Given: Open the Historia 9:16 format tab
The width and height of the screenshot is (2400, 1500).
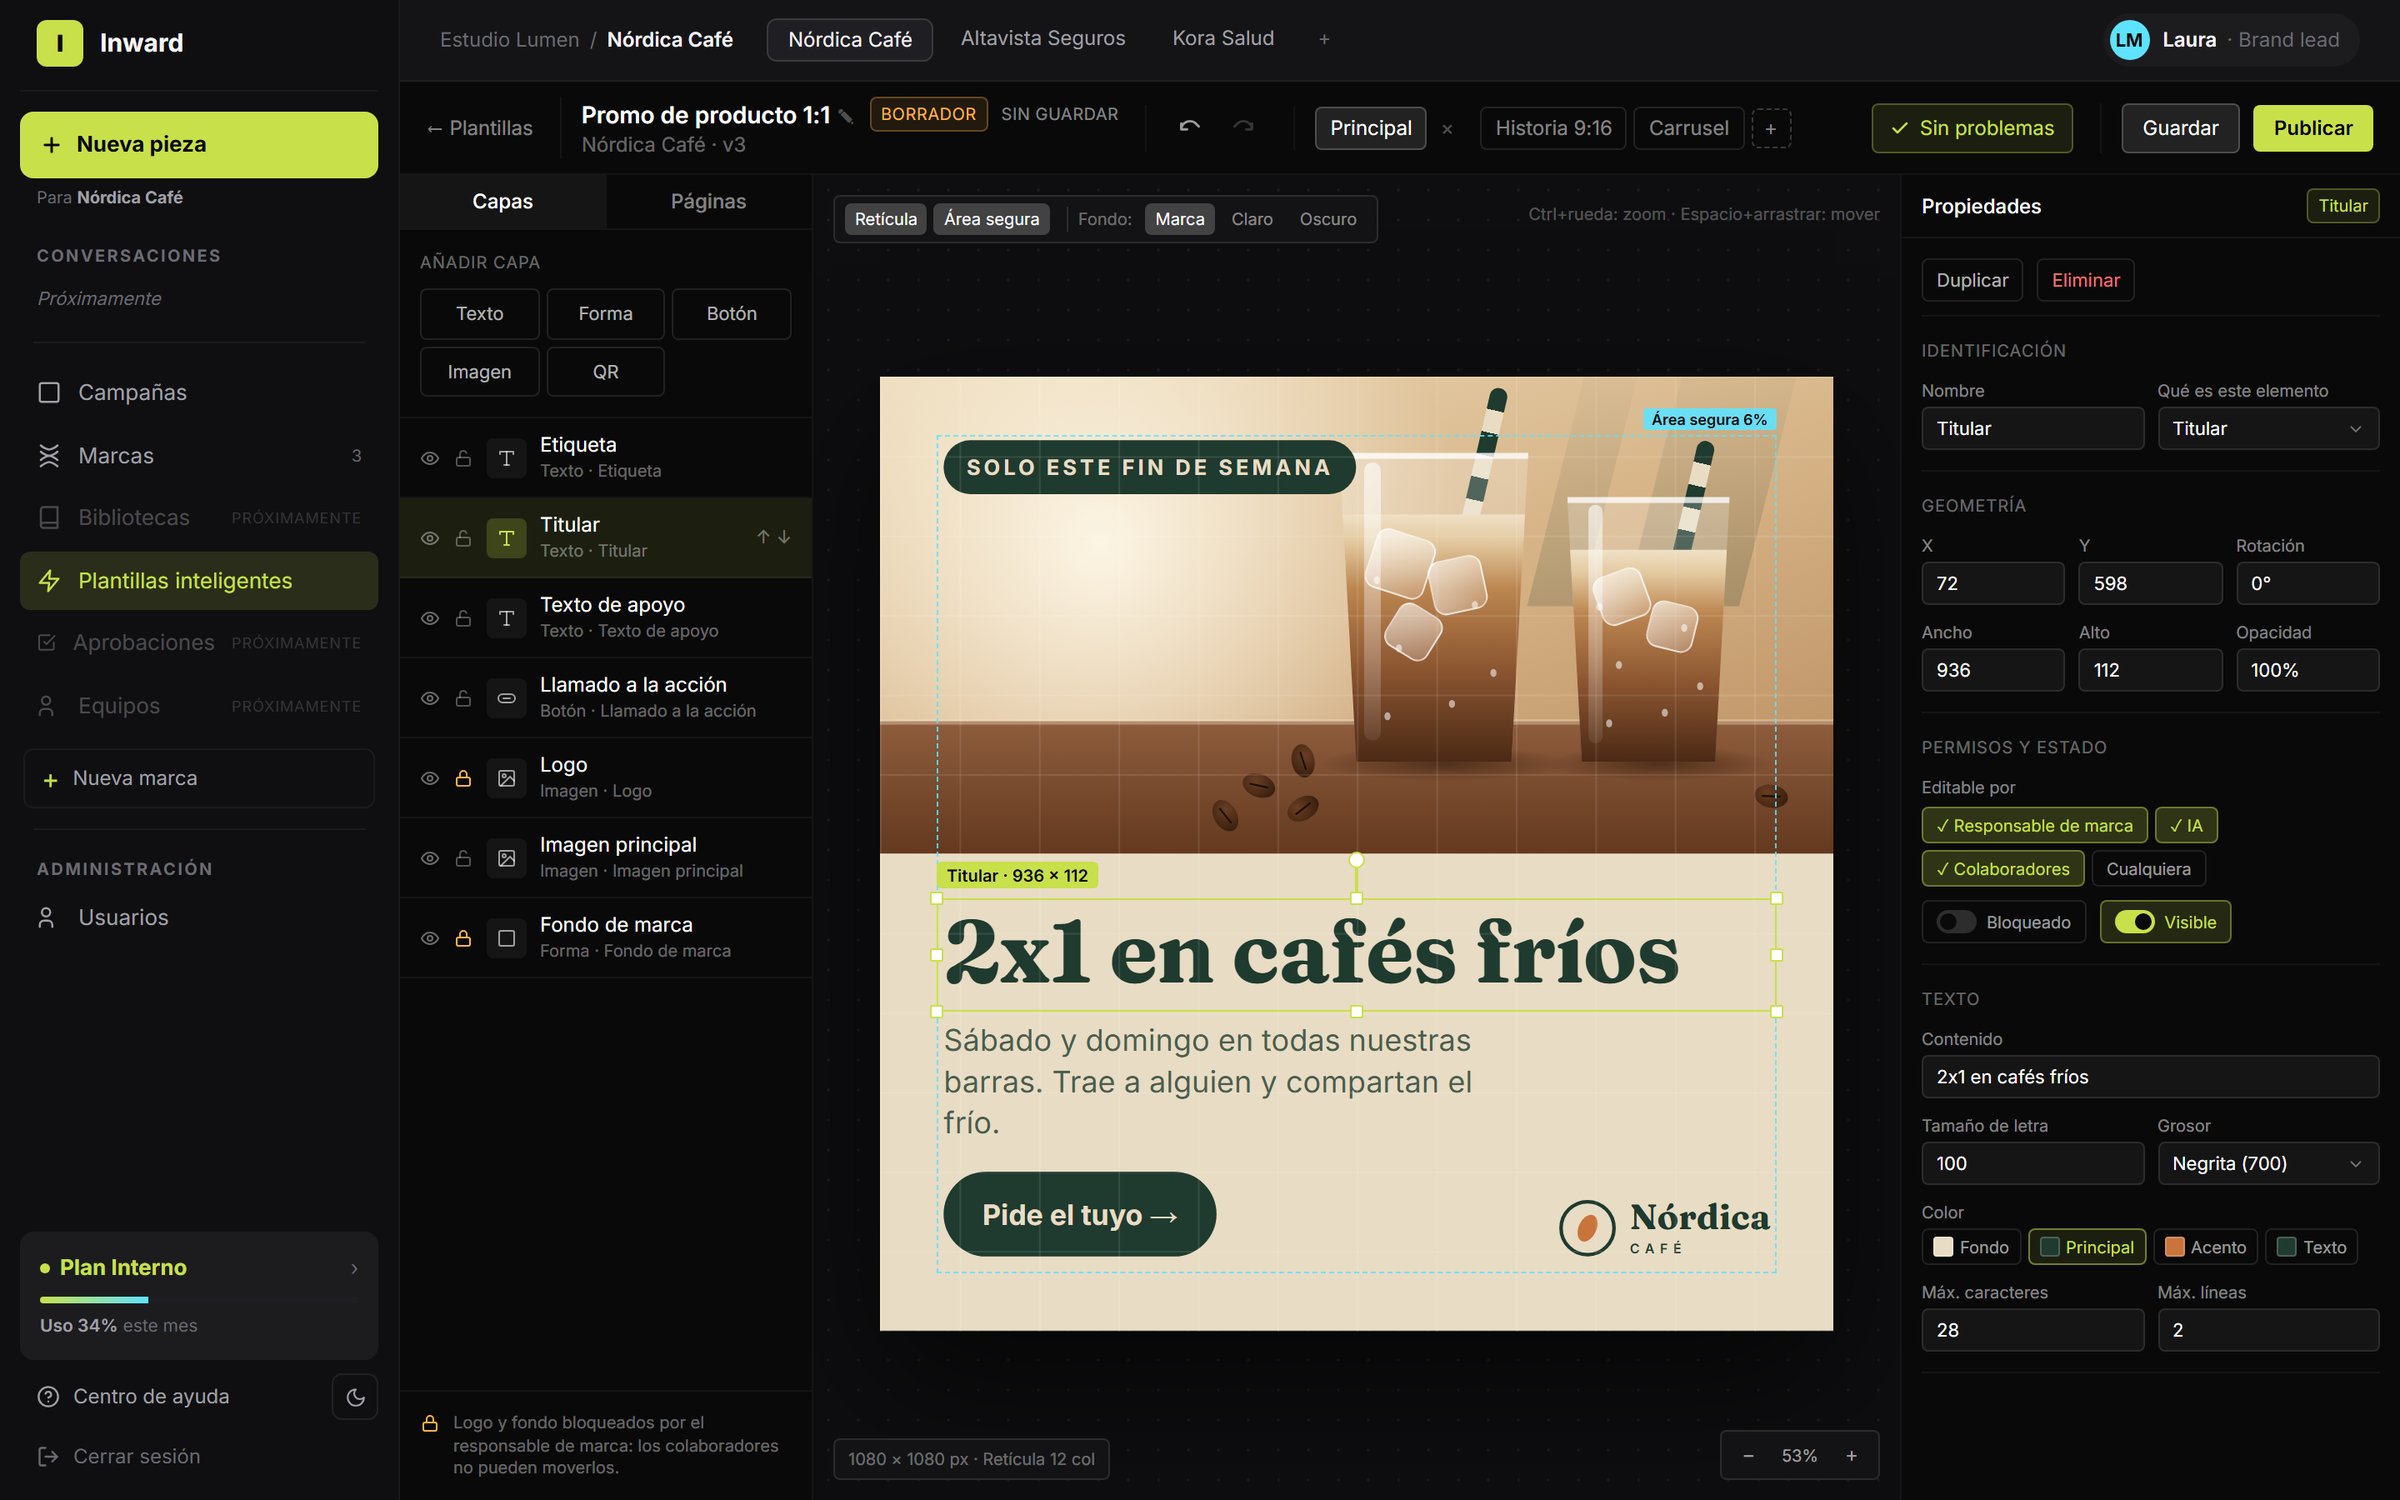Looking at the screenshot, I should click(1553, 128).
